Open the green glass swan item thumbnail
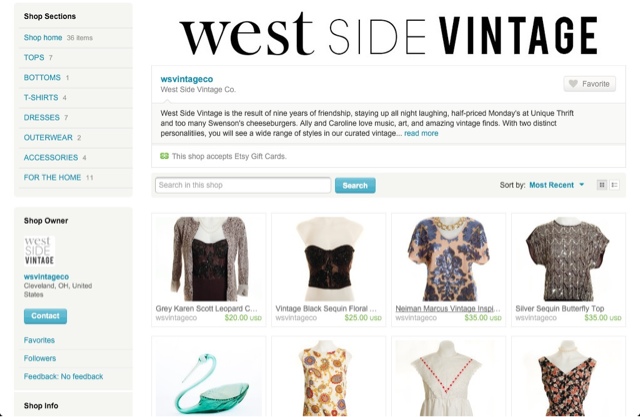 [x=209, y=378]
